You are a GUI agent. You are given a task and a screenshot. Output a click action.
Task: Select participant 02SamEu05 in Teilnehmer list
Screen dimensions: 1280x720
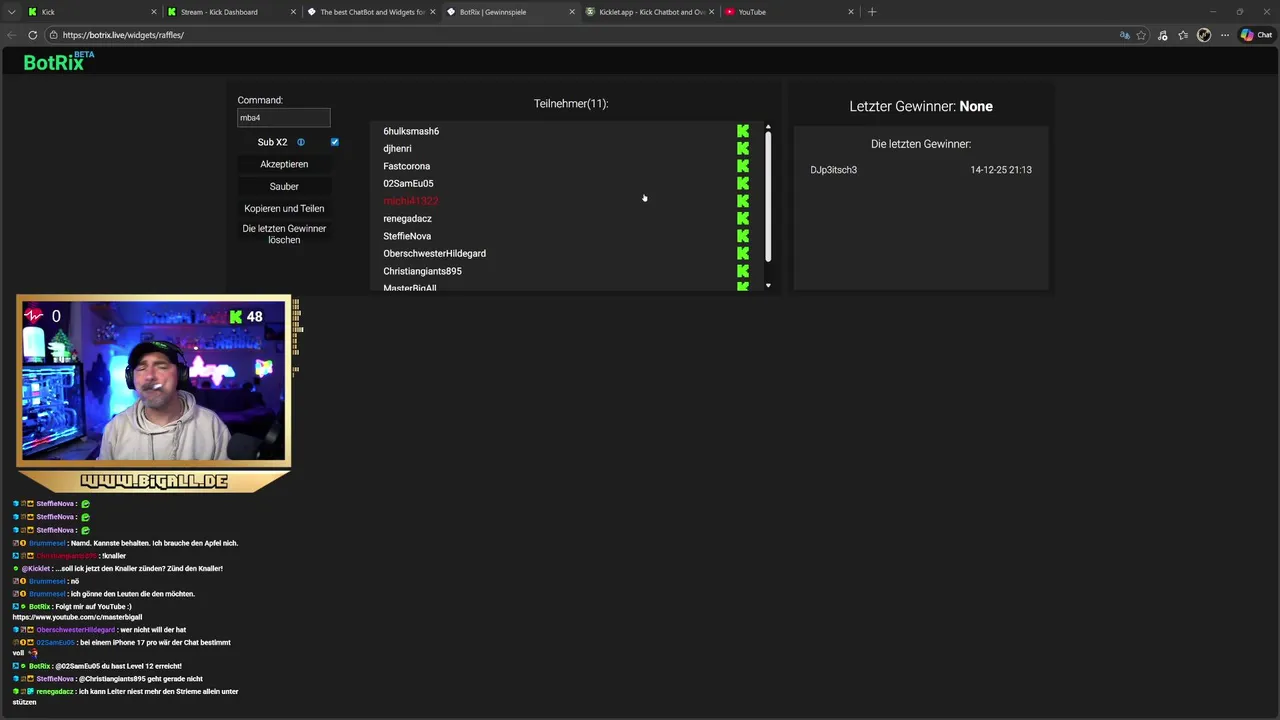pyautogui.click(x=408, y=183)
